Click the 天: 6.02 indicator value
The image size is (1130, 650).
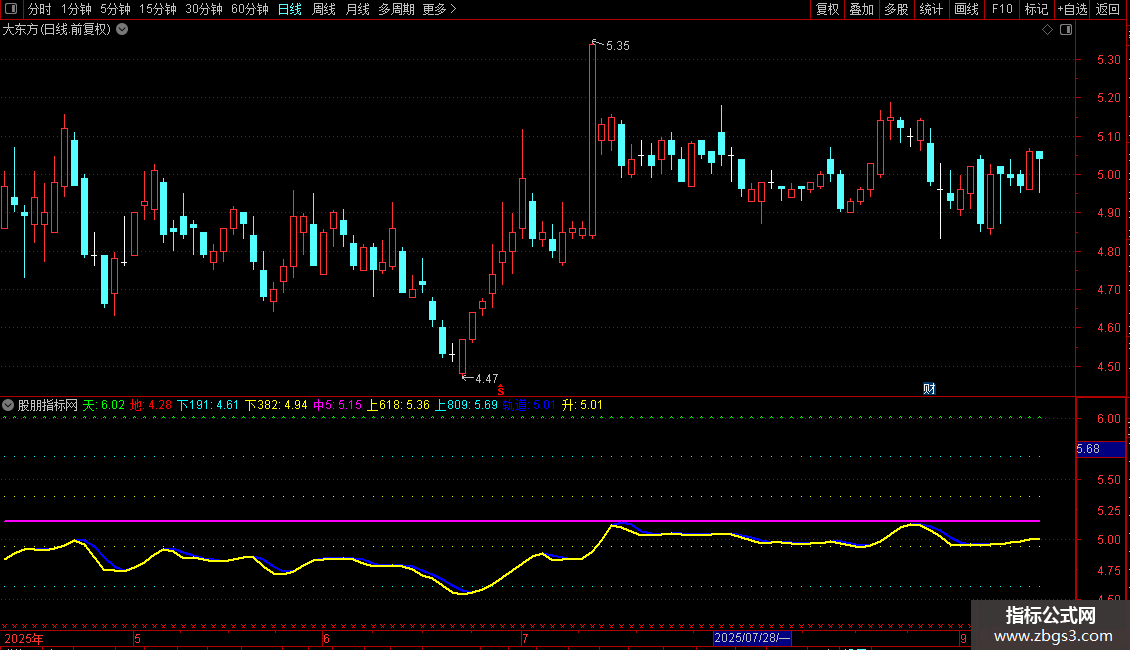pos(104,405)
